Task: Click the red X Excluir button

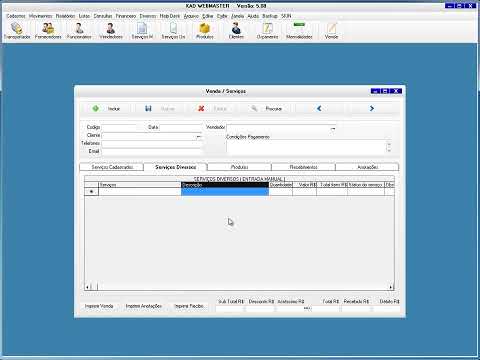Action: 212,109
